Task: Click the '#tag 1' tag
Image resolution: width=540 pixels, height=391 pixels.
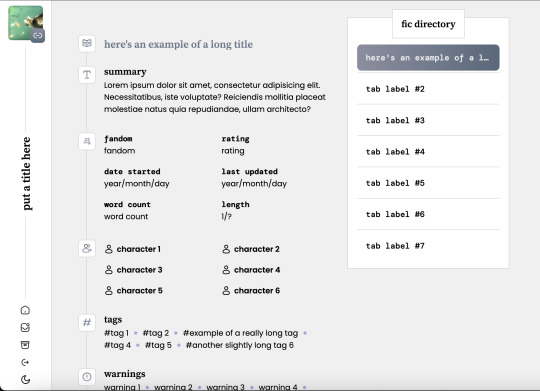Action: coord(116,333)
